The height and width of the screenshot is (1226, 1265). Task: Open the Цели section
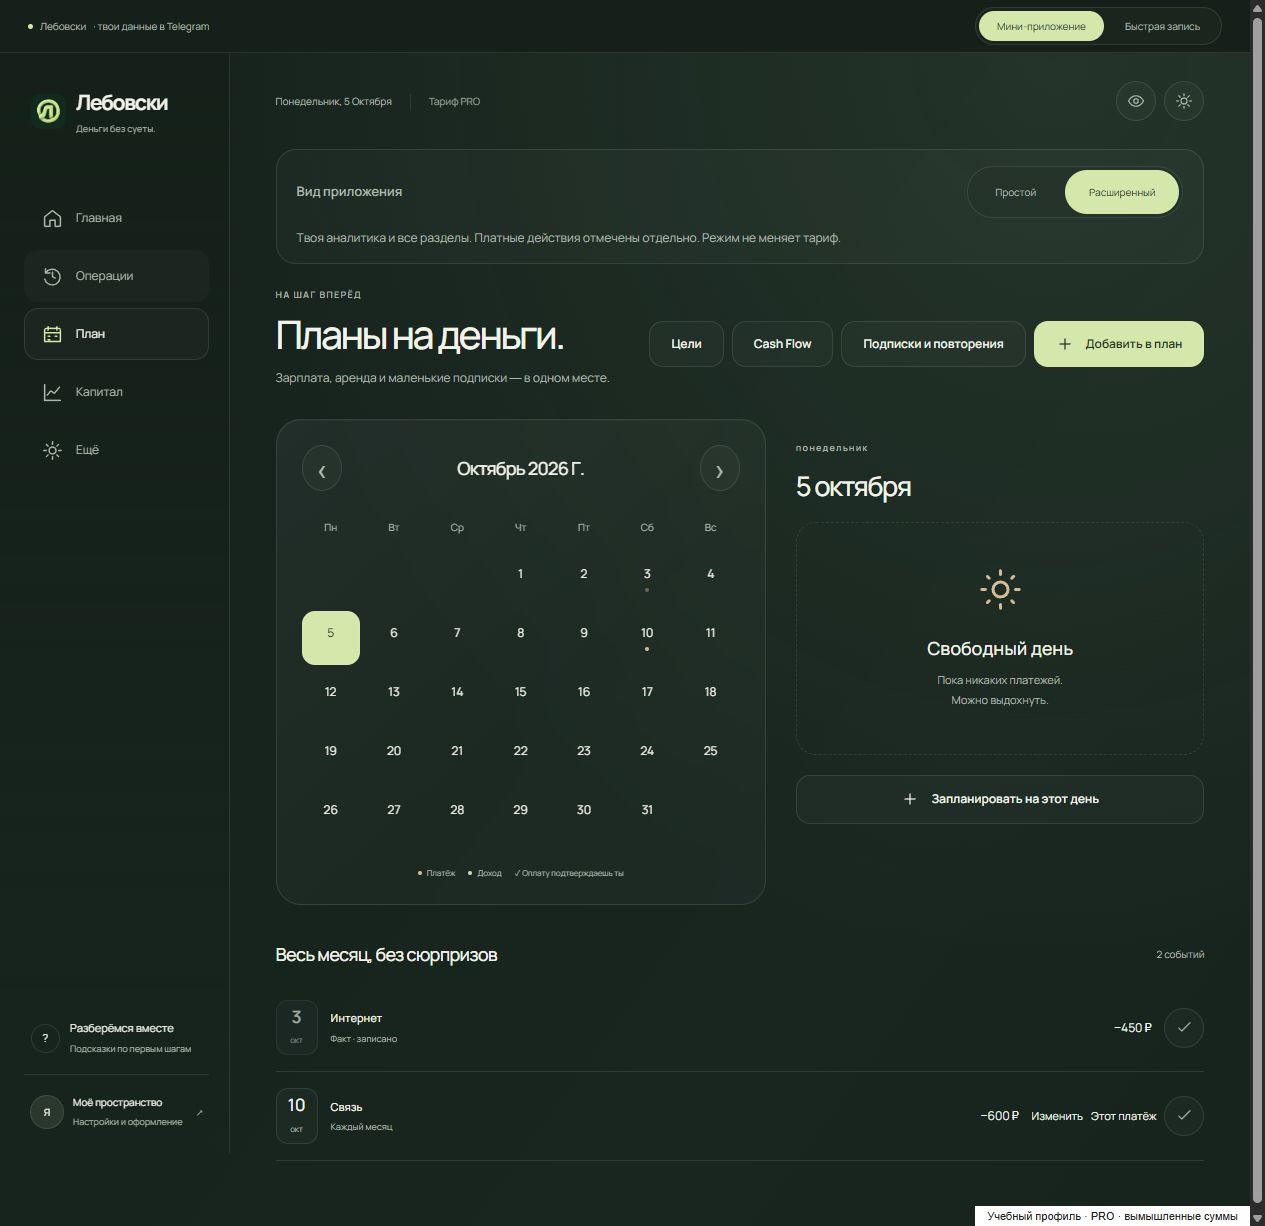click(686, 344)
